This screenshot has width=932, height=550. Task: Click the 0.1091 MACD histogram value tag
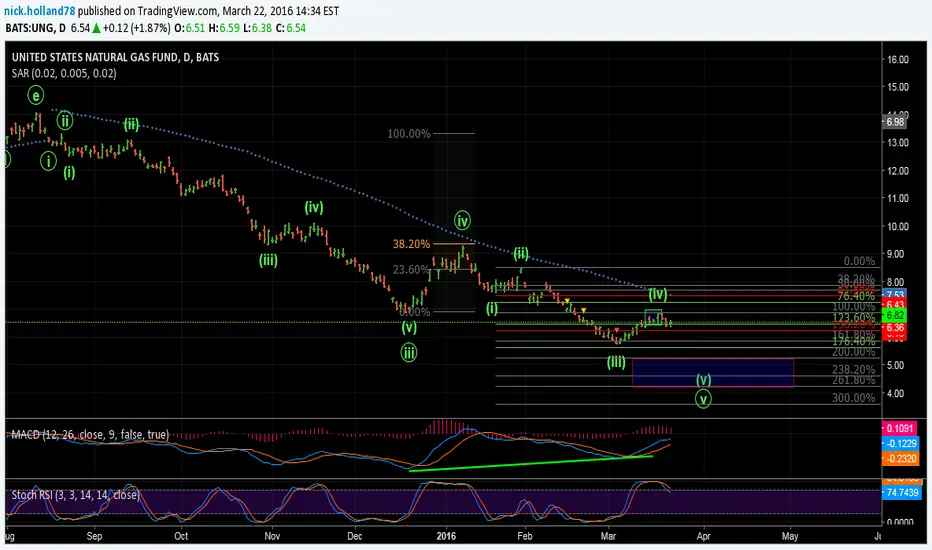point(900,428)
